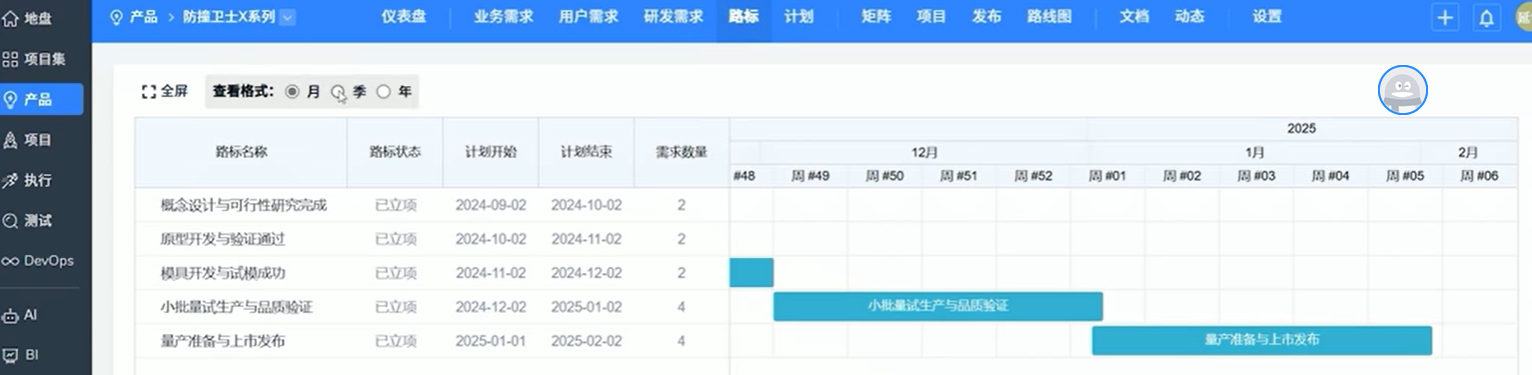
Task: Click the unlabeled Gantt bar in 模具开发与试模成功 row
Action: [752, 272]
